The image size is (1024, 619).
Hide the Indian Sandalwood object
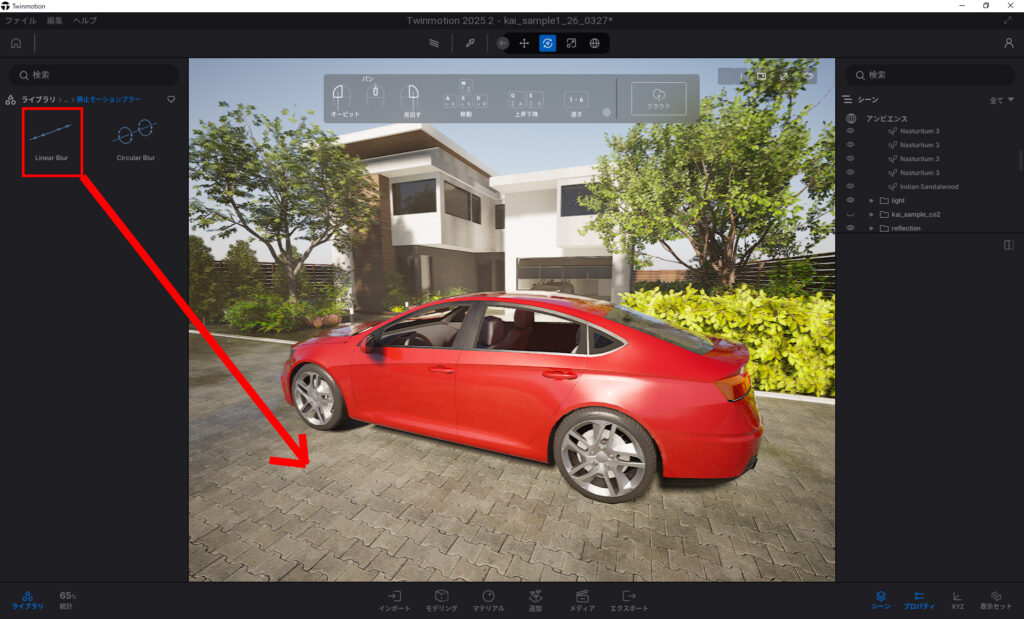pyautogui.click(x=850, y=187)
